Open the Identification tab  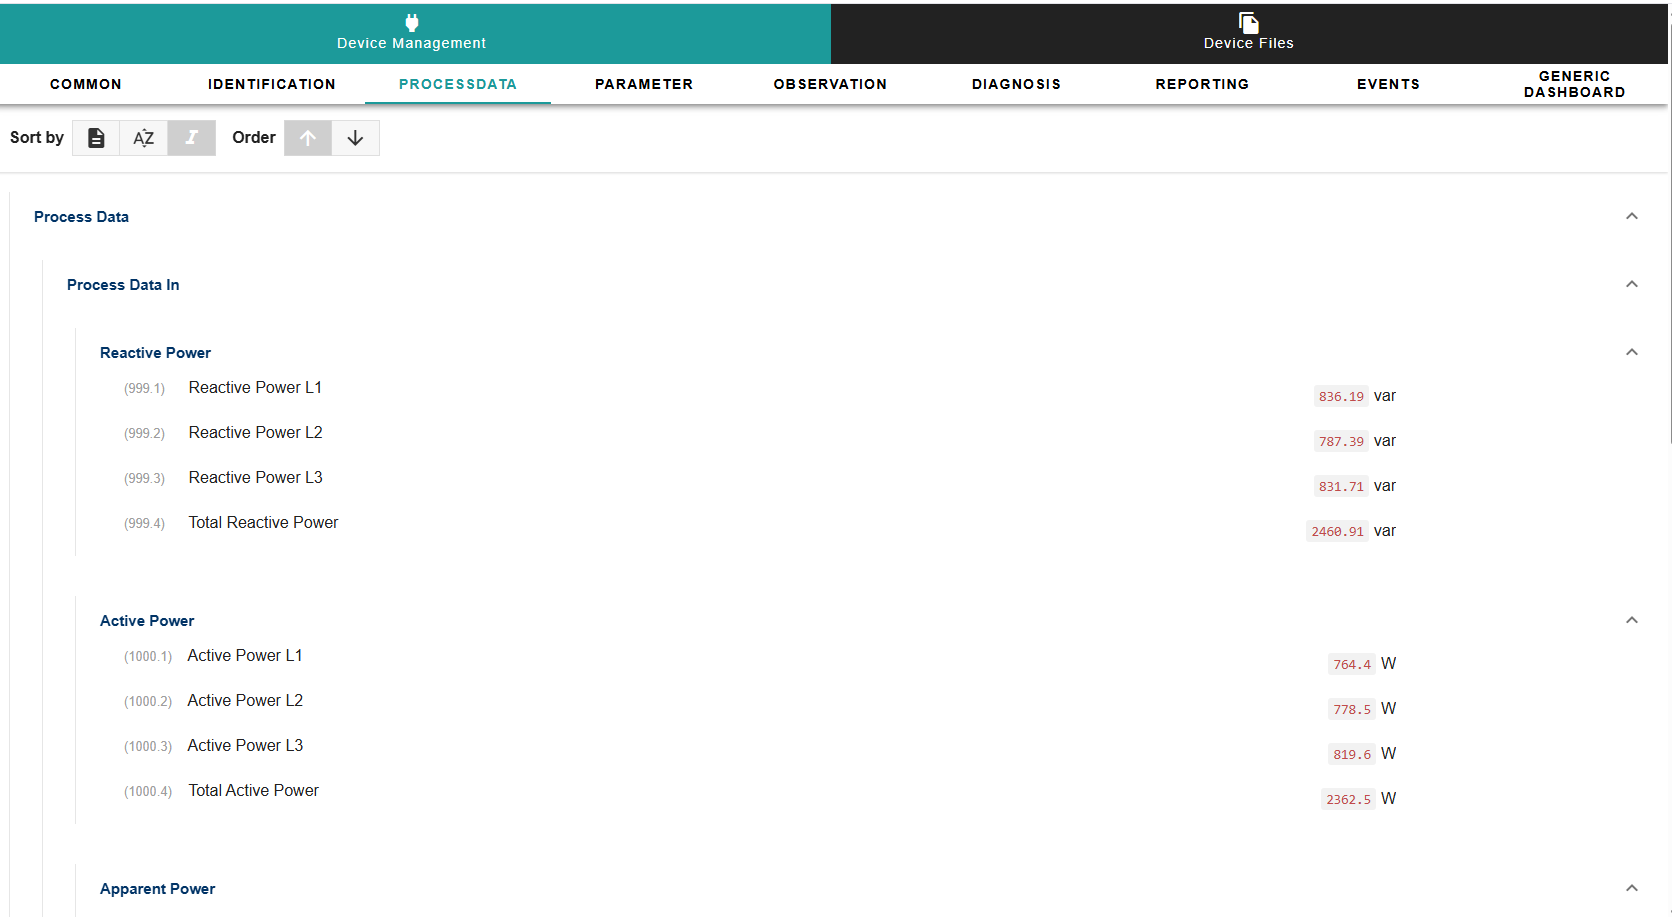tap(271, 84)
